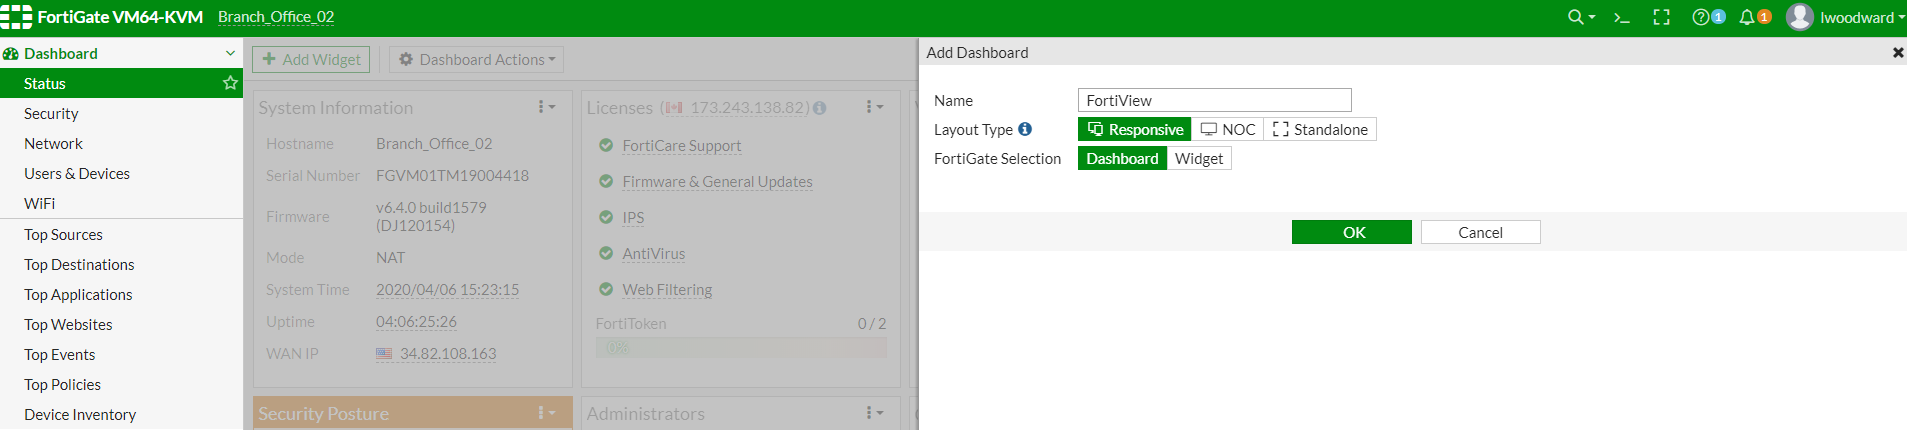
Task: Open Security Posture widget options menu
Action: pyautogui.click(x=546, y=413)
